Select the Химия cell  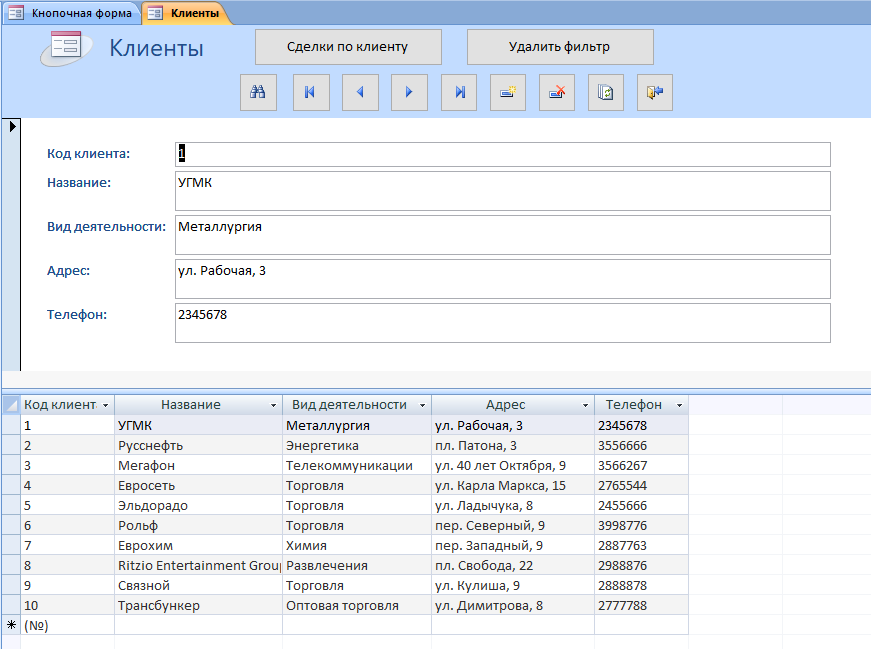click(357, 546)
